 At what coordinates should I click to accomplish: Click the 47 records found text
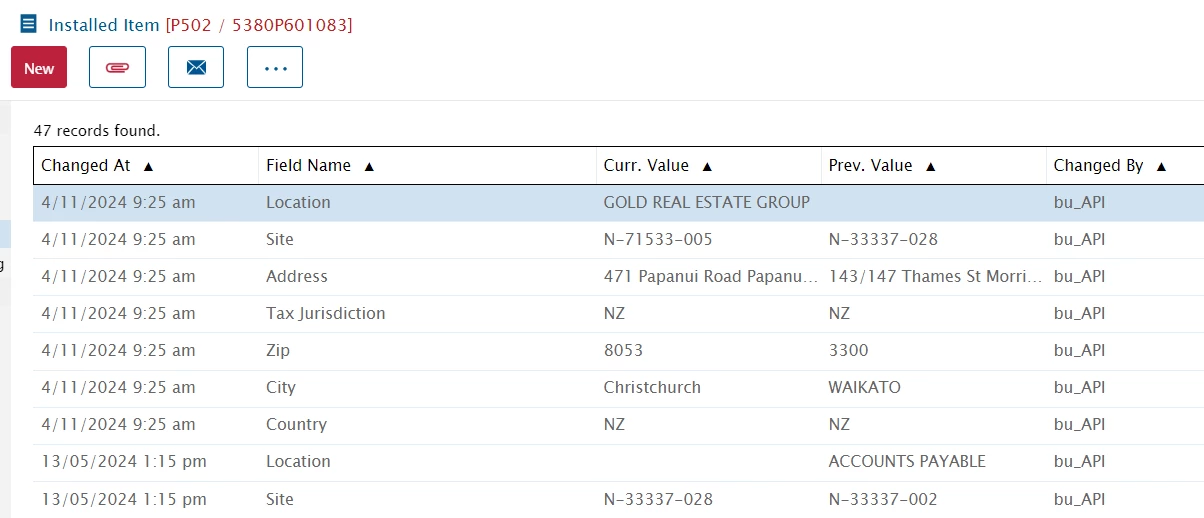click(97, 130)
